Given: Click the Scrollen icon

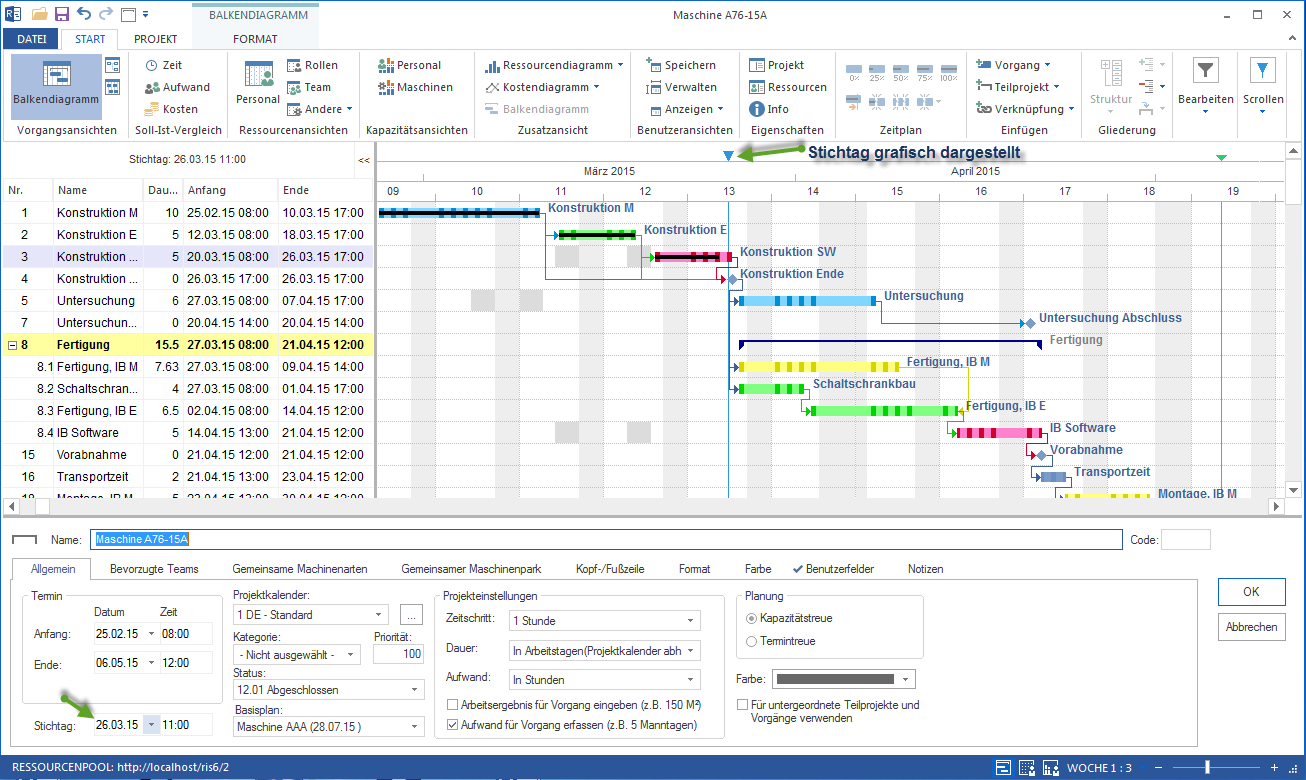Looking at the screenshot, I should (x=1263, y=70).
